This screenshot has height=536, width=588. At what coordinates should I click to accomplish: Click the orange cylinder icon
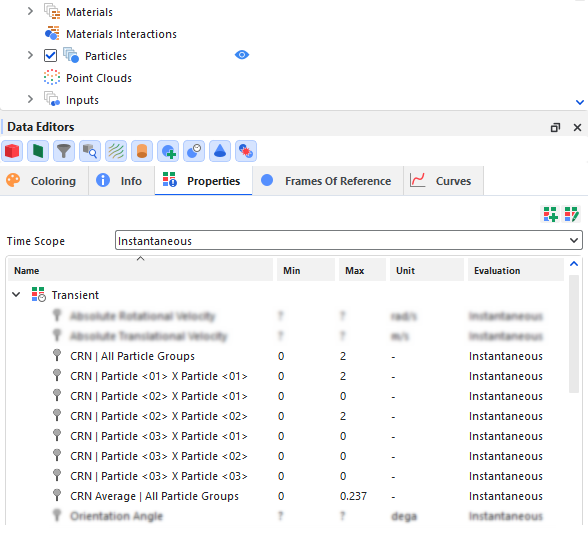[142, 151]
